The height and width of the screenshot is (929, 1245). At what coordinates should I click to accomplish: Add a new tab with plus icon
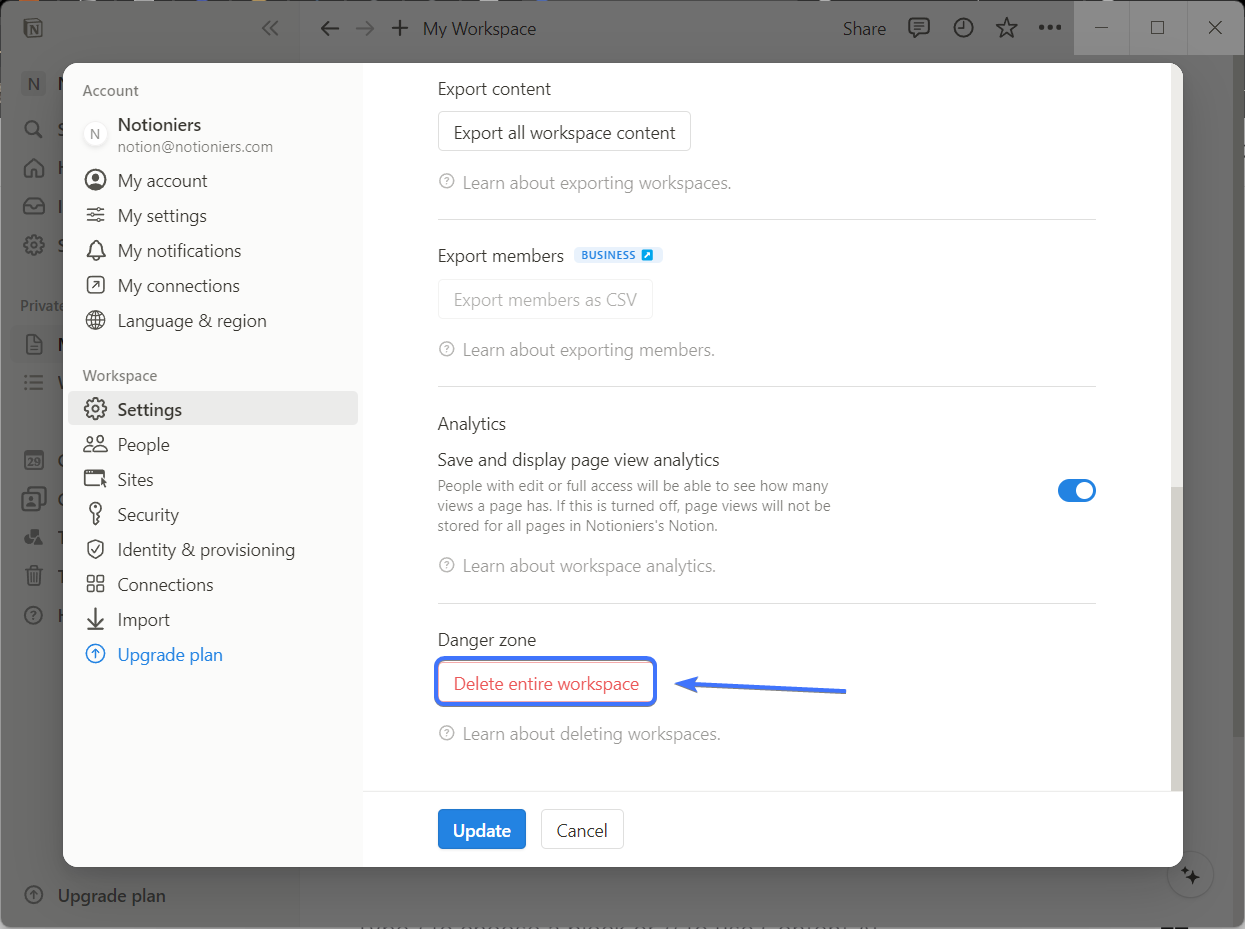click(x=400, y=28)
